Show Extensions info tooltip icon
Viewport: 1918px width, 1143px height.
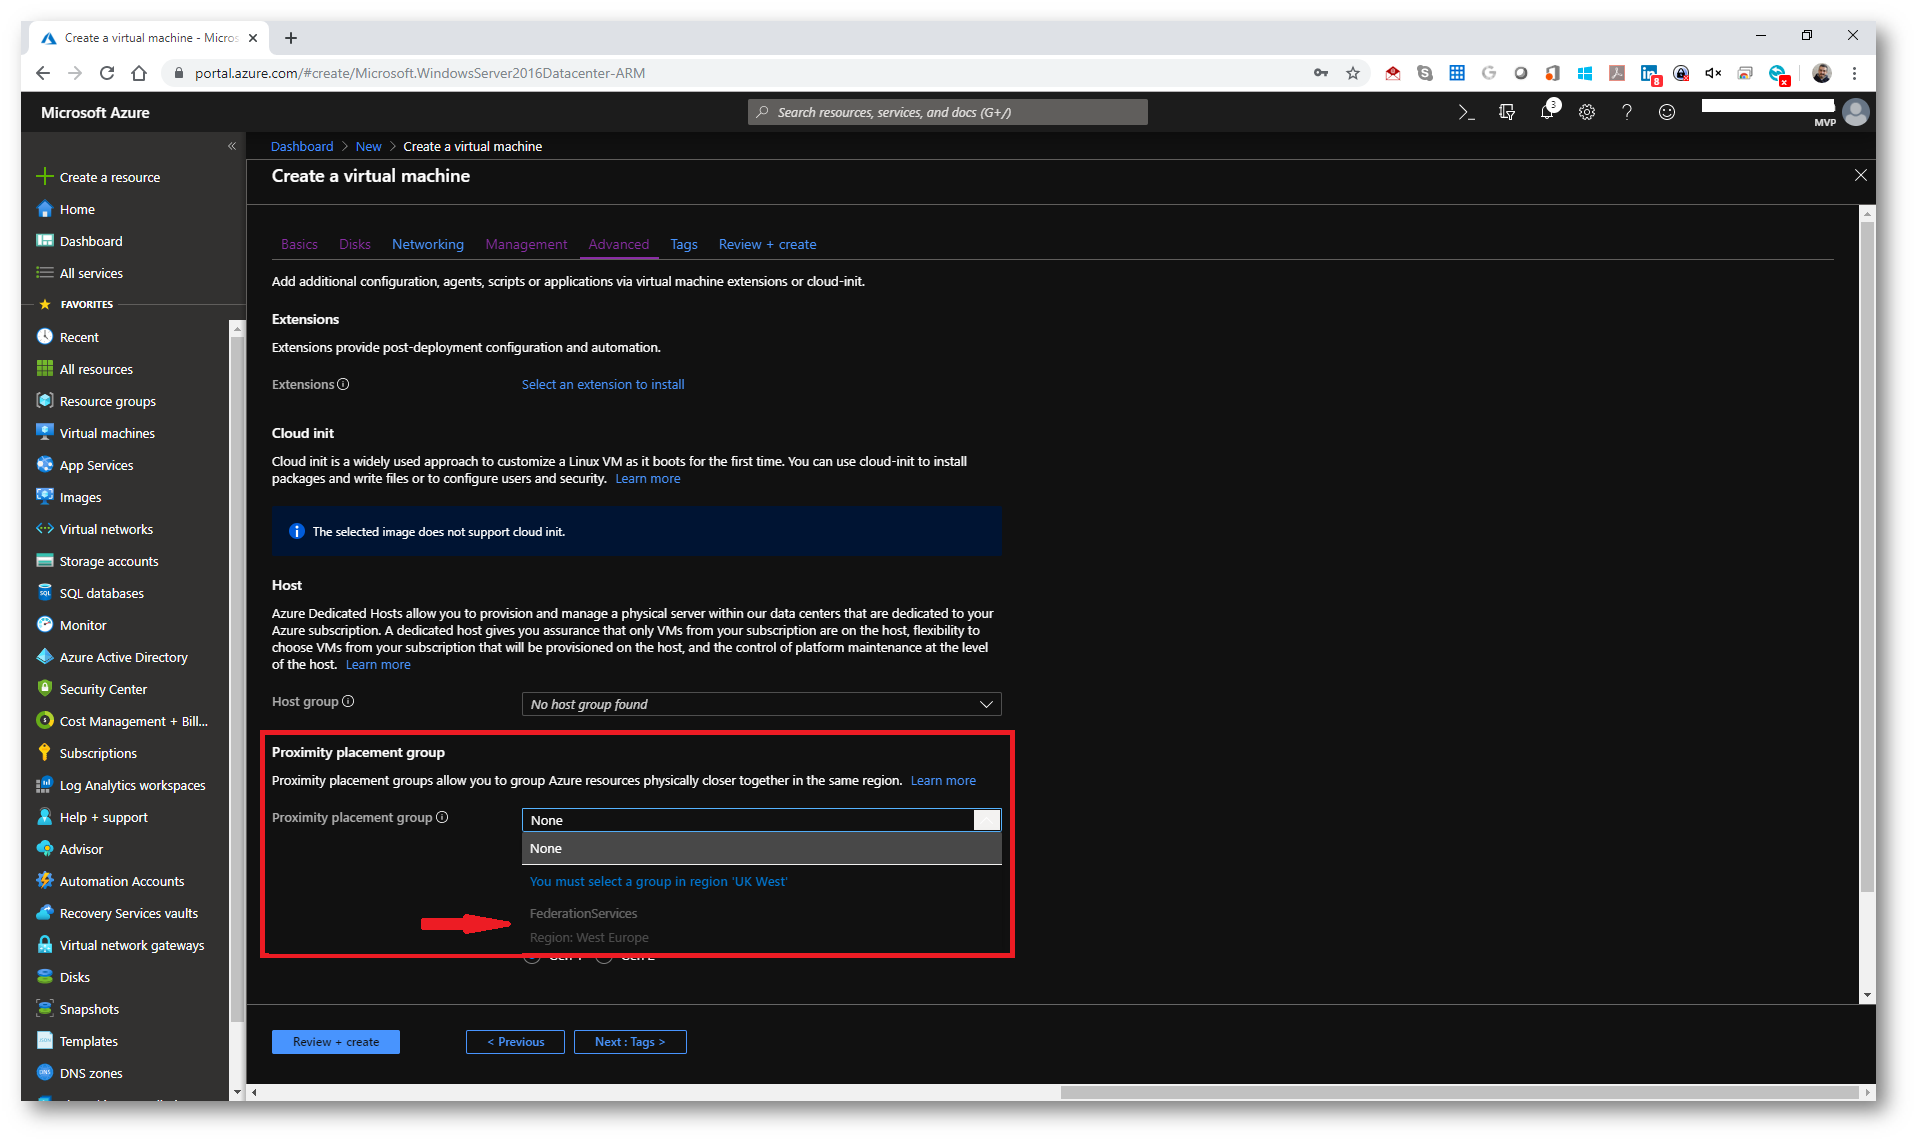coord(343,384)
